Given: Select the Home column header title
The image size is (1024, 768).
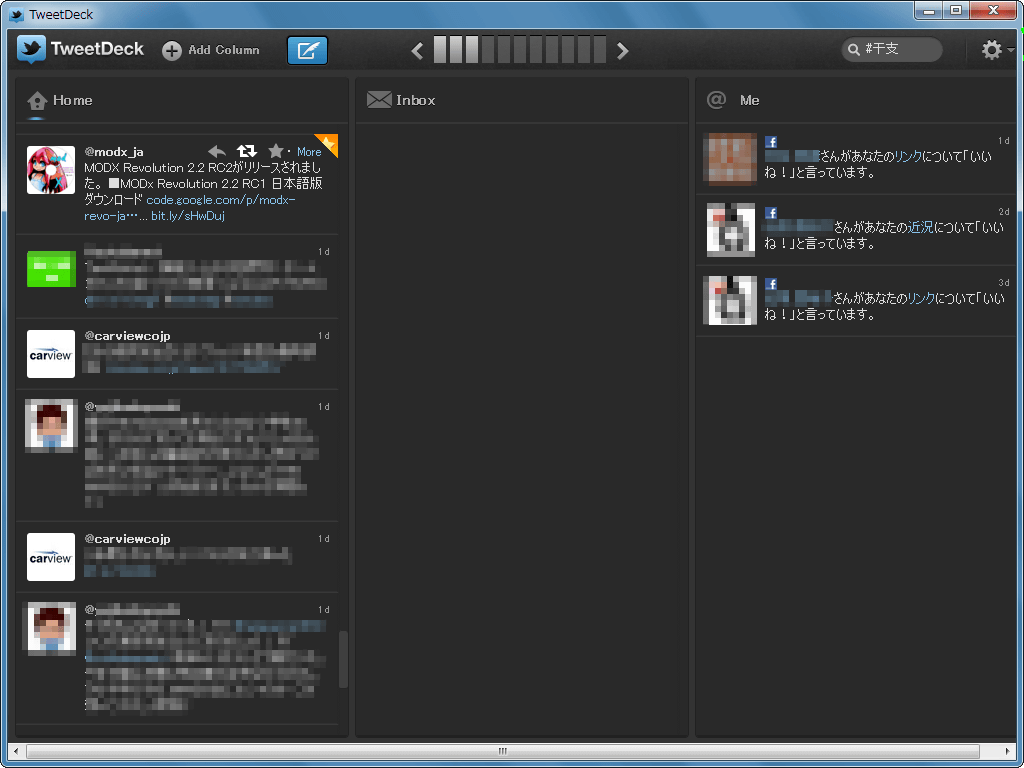Looking at the screenshot, I should click(72, 101).
